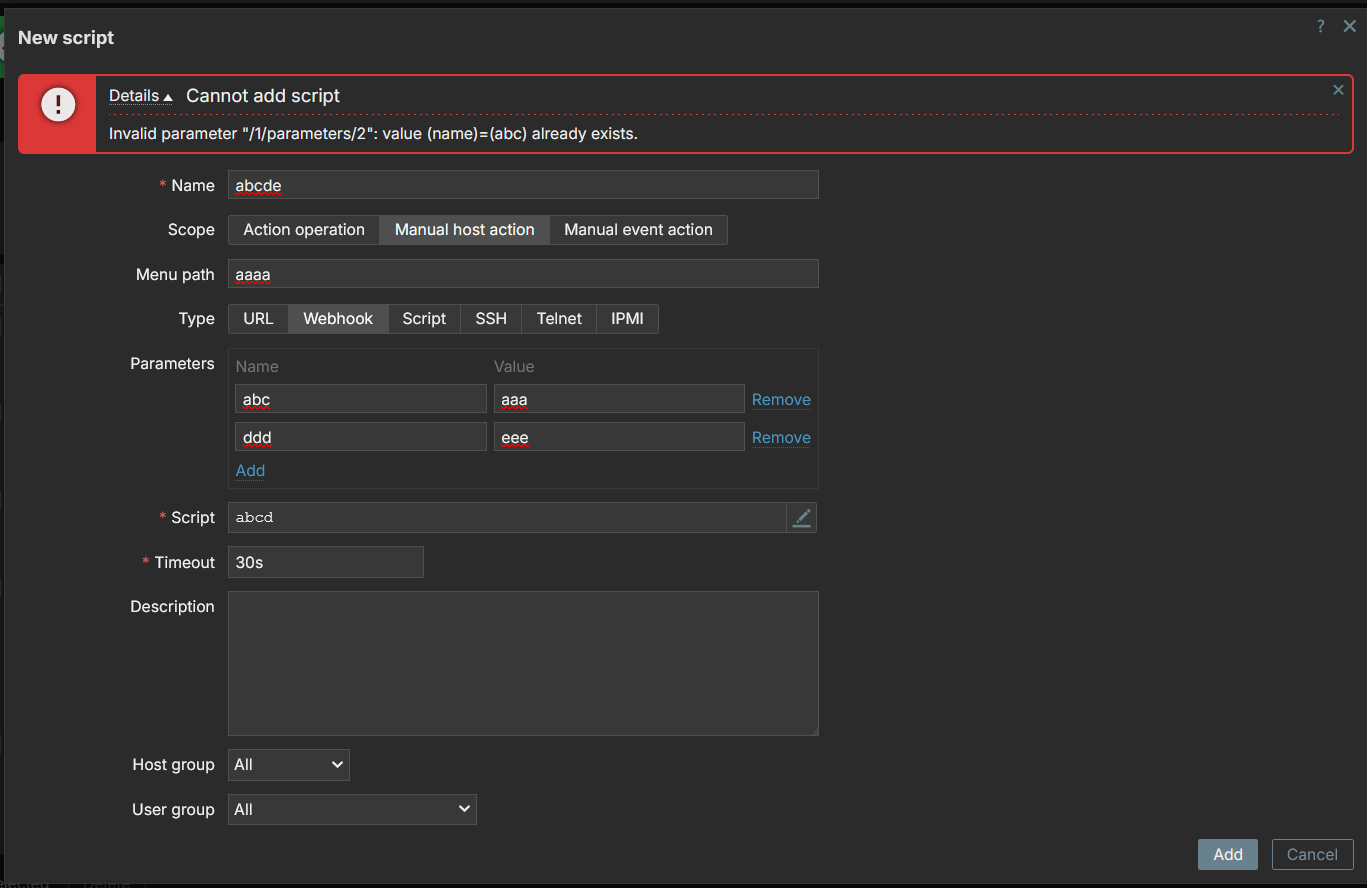Click the Add button to save script
This screenshot has height=888, width=1367.
[1227, 854]
